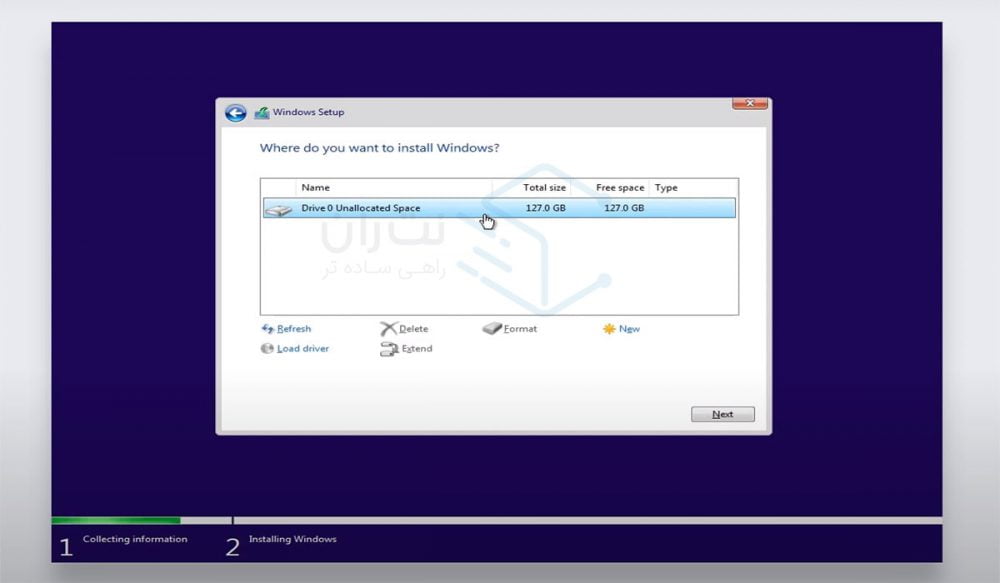The width and height of the screenshot is (1000, 583).
Task: Click the Collecting information step label
Action: (x=135, y=540)
